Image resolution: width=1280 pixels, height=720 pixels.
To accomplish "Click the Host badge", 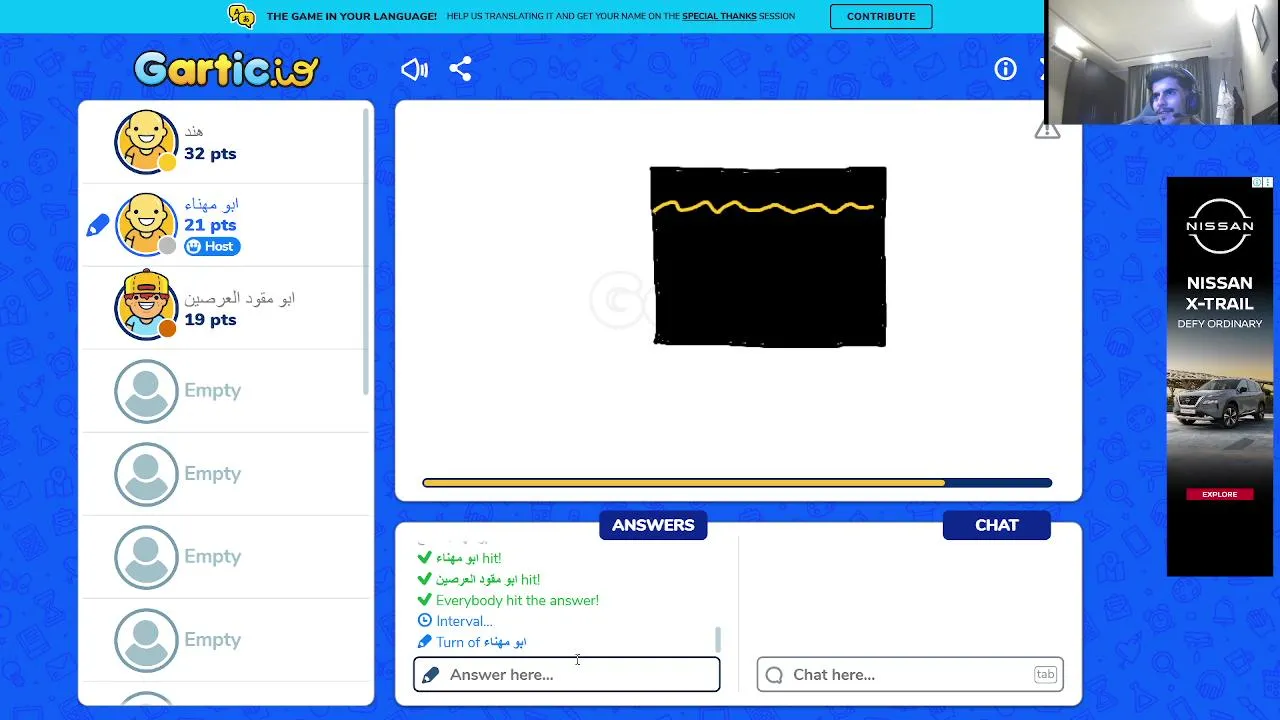I will coord(212,246).
